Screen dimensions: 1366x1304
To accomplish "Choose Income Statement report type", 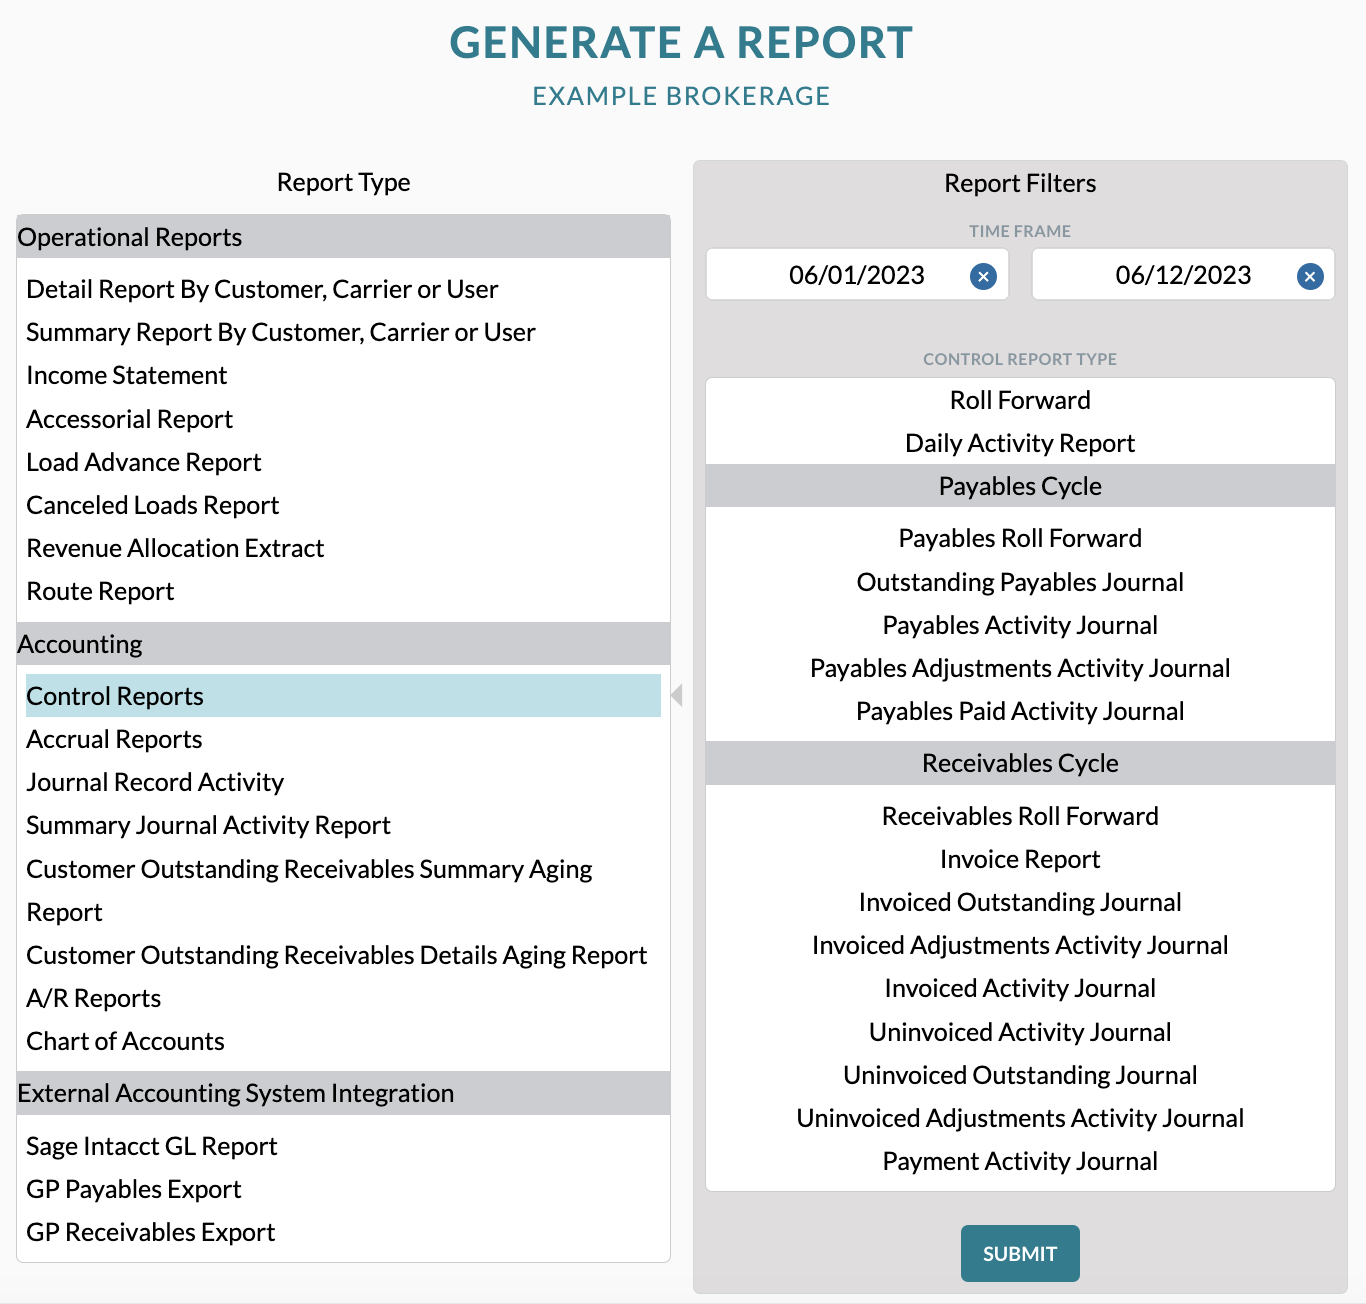I will click(127, 375).
